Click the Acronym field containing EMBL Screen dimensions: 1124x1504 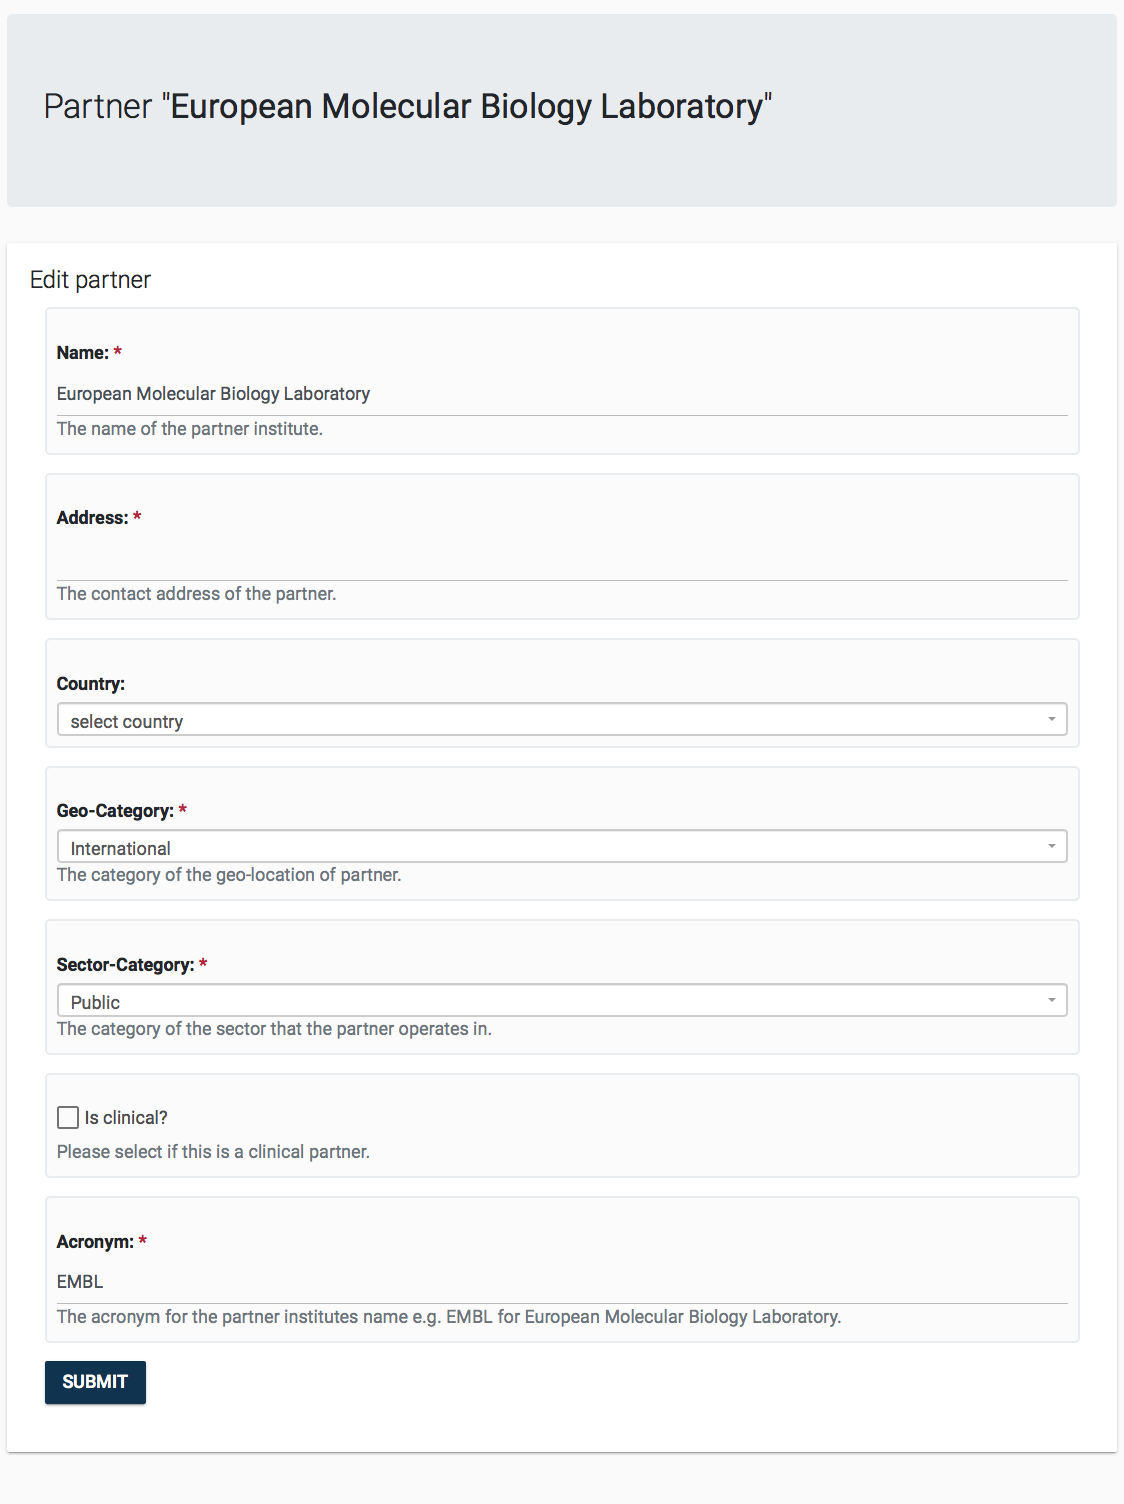[561, 1282]
